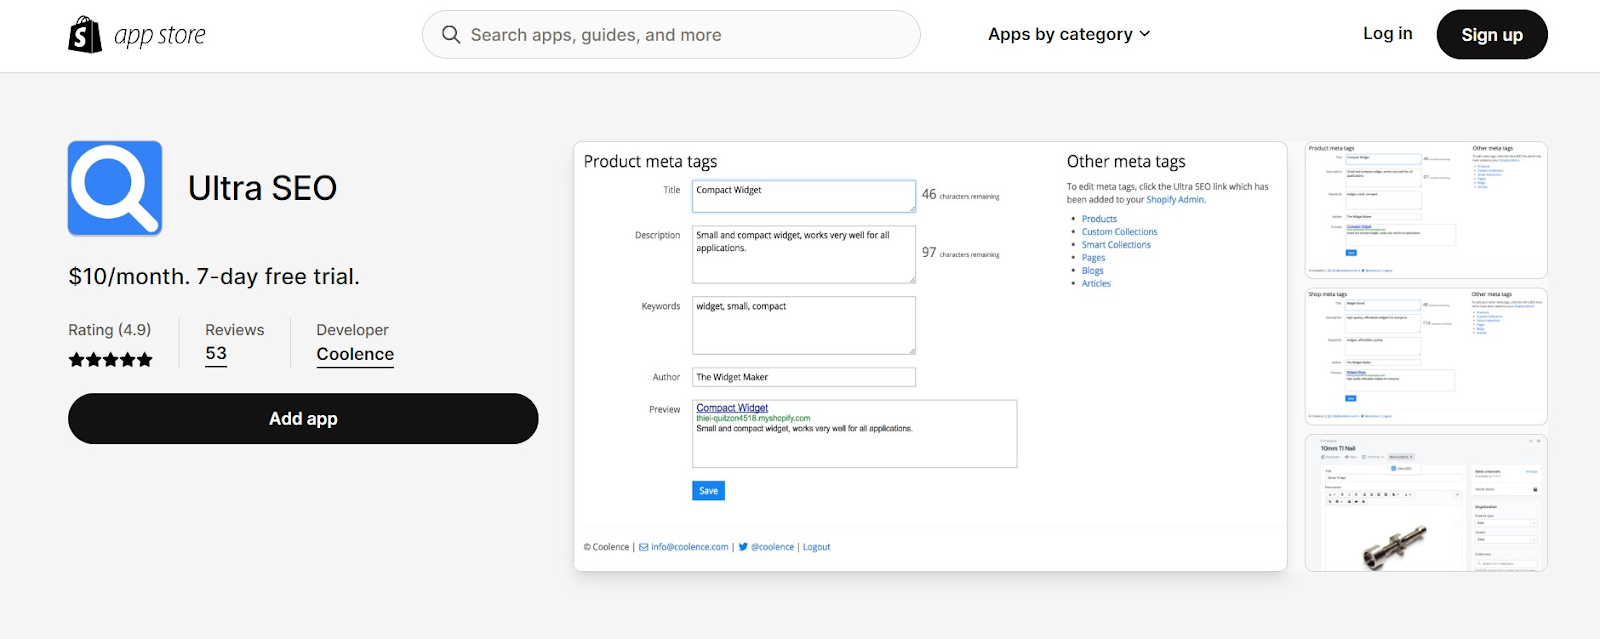Click the Smart Collections link in screenshot
This screenshot has height=639, width=1600.
point(1116,245)
